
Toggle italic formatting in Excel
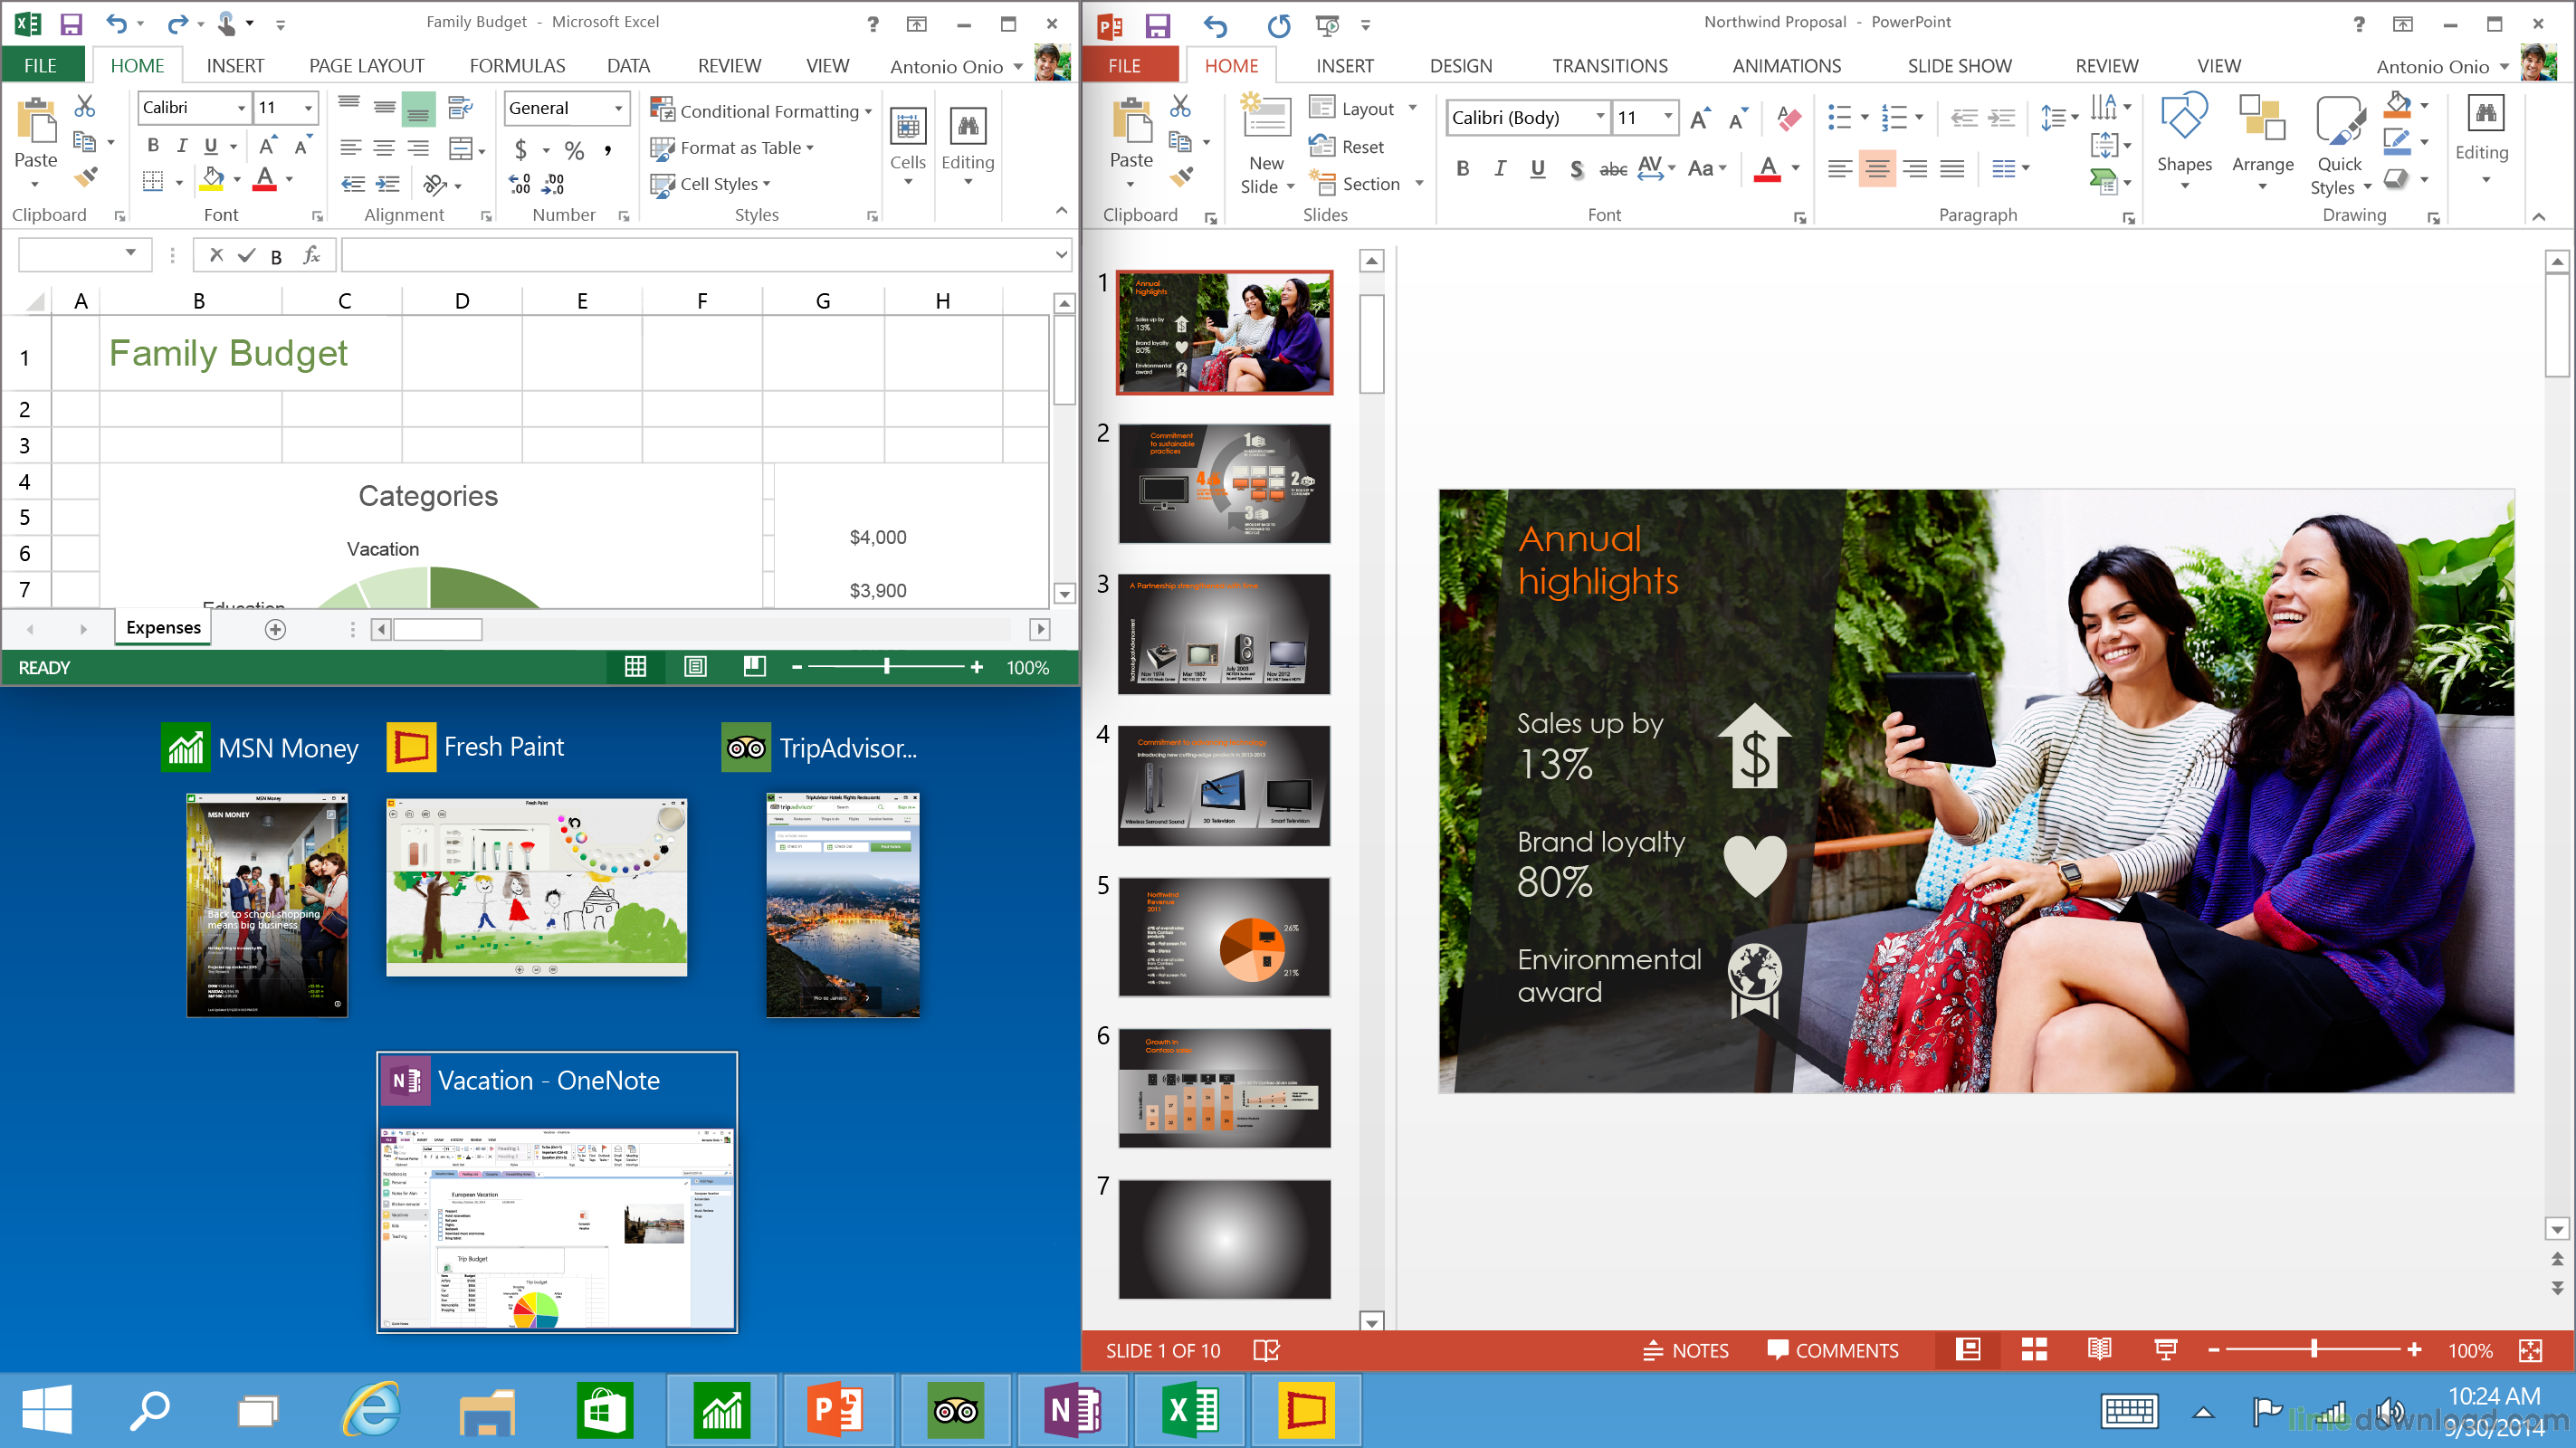tap(182, 145)
